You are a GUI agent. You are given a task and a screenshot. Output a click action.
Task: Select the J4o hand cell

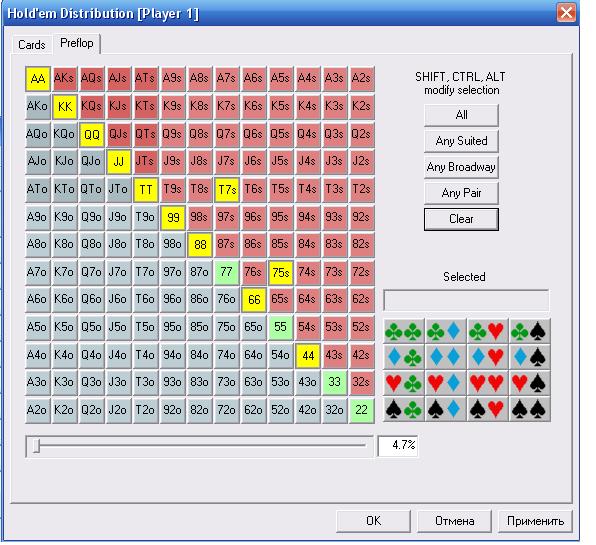[x=119, y=355]
